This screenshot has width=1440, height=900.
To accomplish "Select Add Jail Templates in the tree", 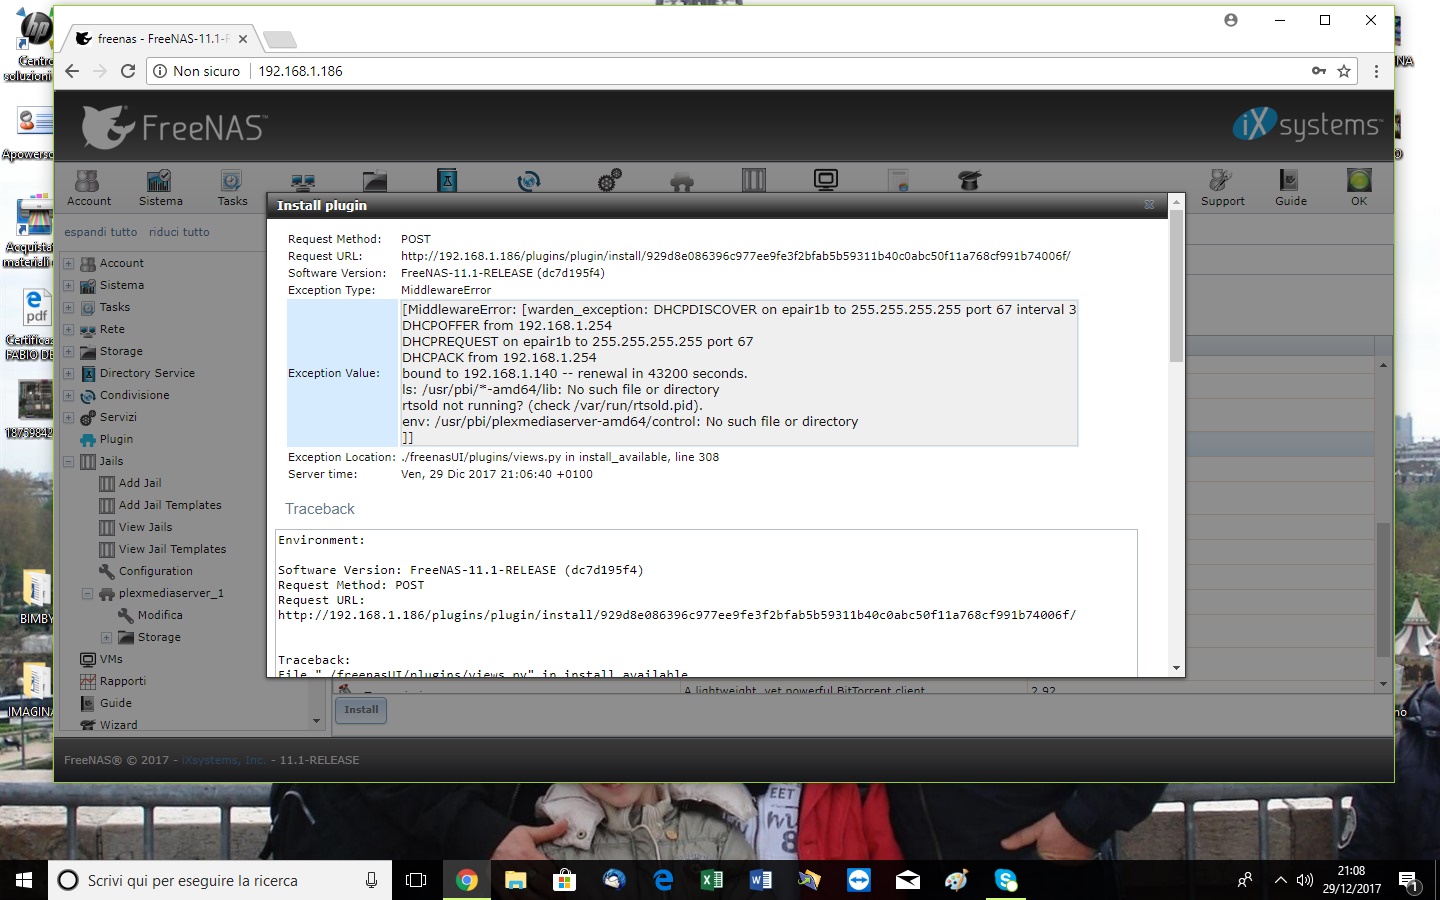I will coord(170,505).
